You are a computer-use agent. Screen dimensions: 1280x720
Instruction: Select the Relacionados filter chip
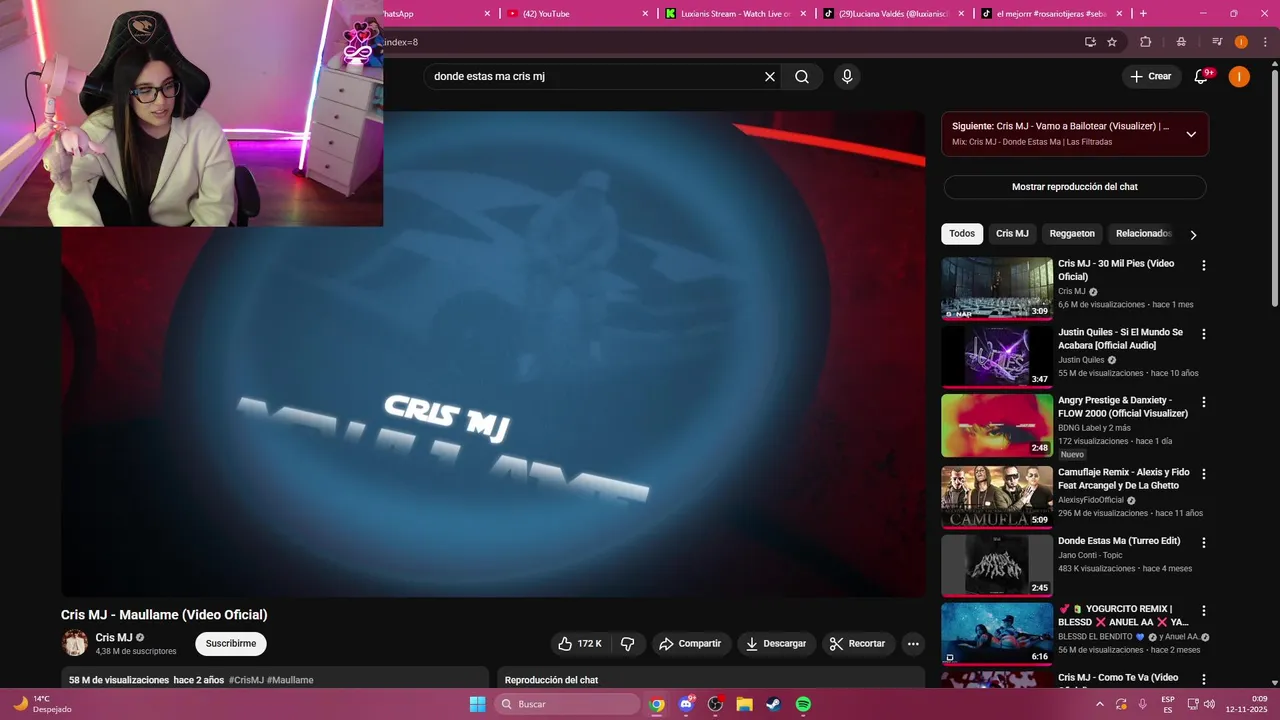click(1143, 234)
